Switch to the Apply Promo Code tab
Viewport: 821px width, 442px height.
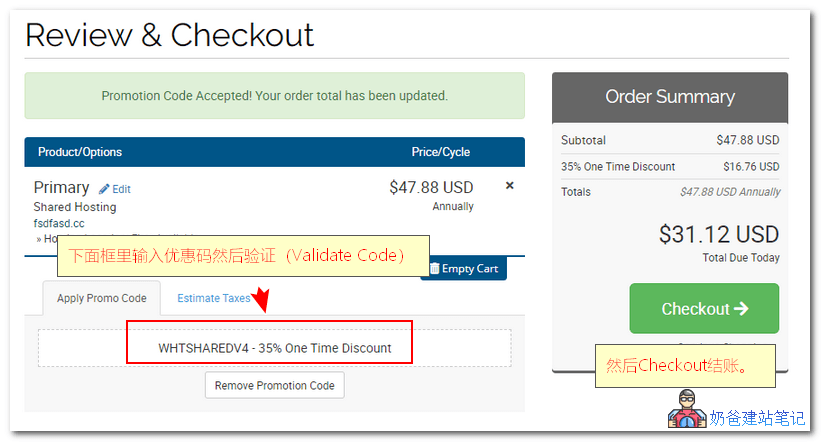pyautogui.click(x=101, y=298)
